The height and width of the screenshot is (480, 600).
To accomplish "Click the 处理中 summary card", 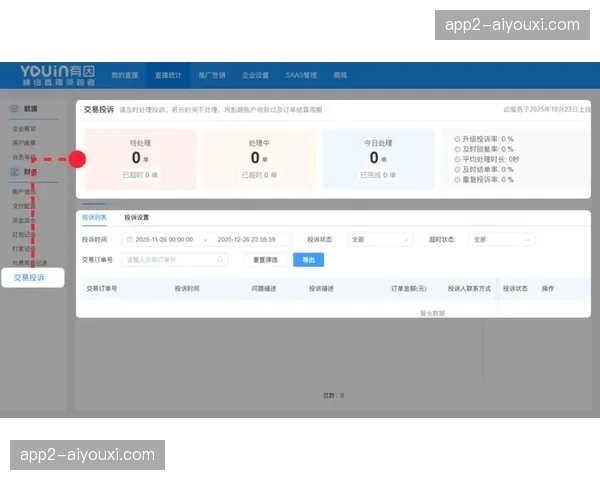I will (x=259, y=159).
